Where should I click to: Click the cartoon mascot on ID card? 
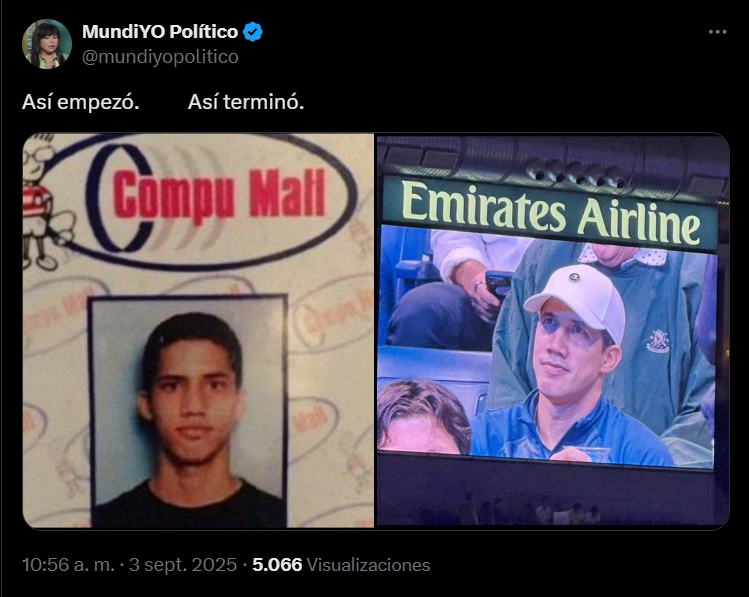tap(41, 203)
